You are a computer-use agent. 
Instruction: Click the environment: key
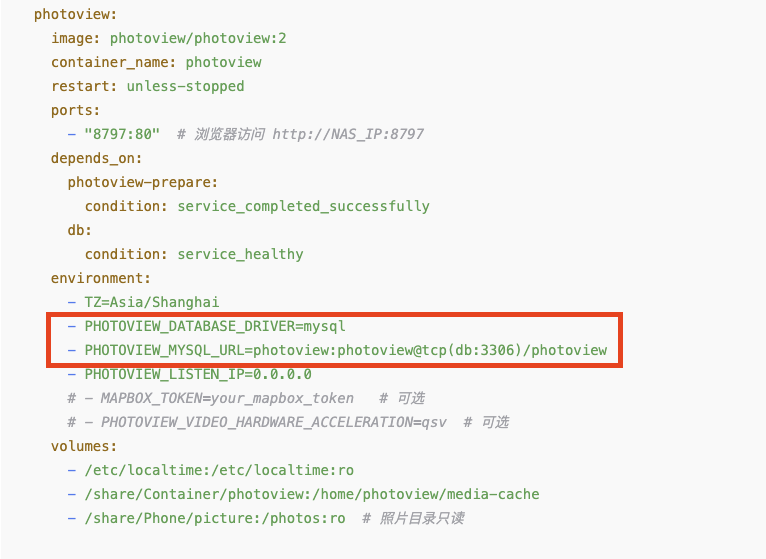point(100,278)
